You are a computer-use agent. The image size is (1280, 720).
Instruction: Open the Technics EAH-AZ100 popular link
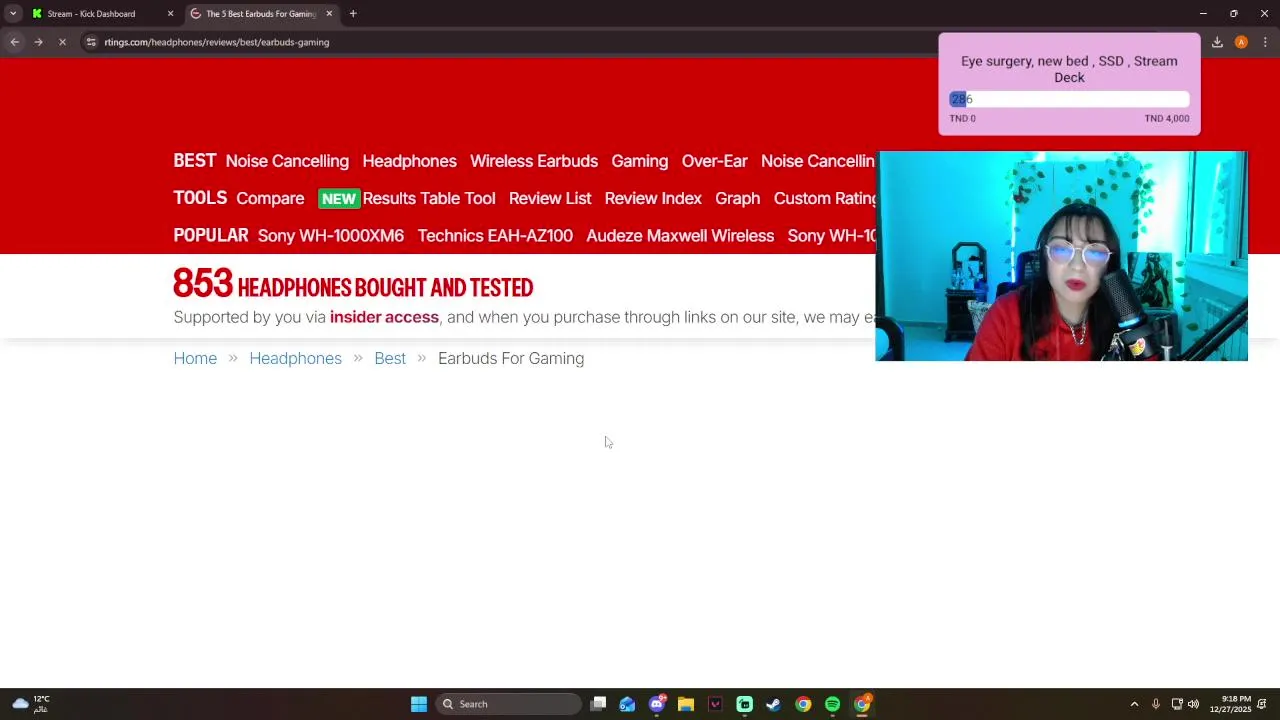click(x=495, y=236)
